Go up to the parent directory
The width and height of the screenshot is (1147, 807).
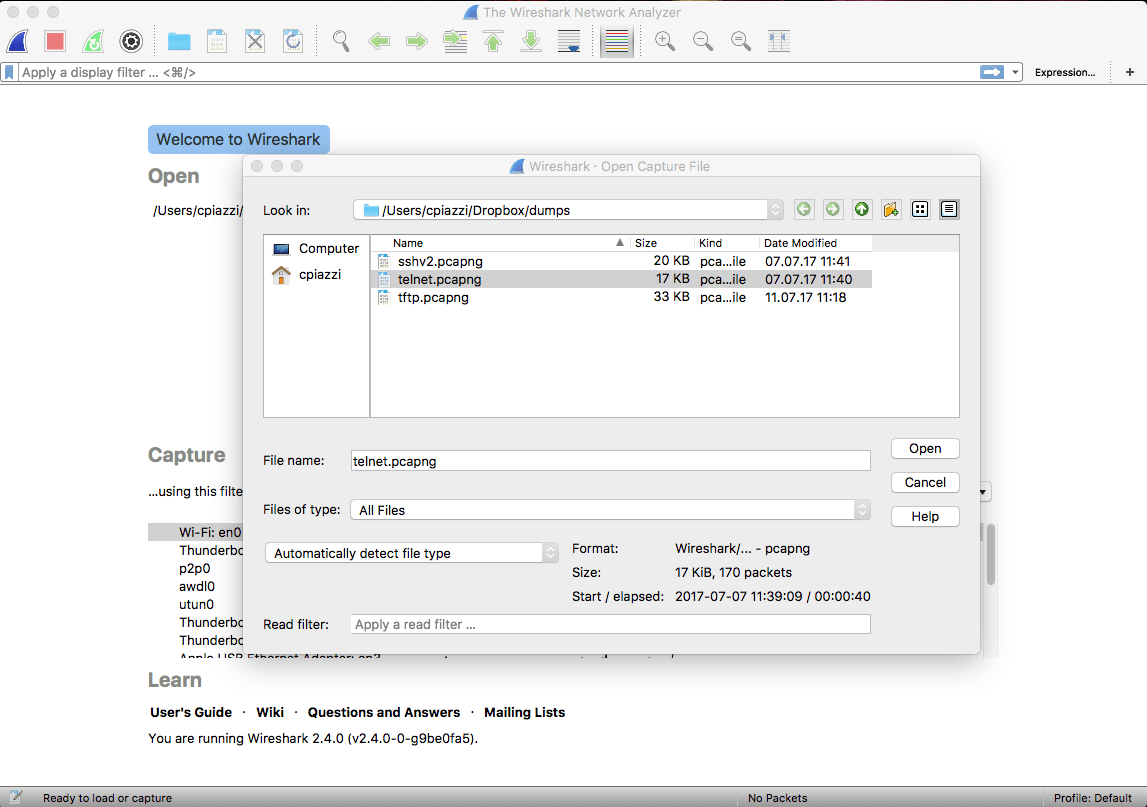pos(862,210)
